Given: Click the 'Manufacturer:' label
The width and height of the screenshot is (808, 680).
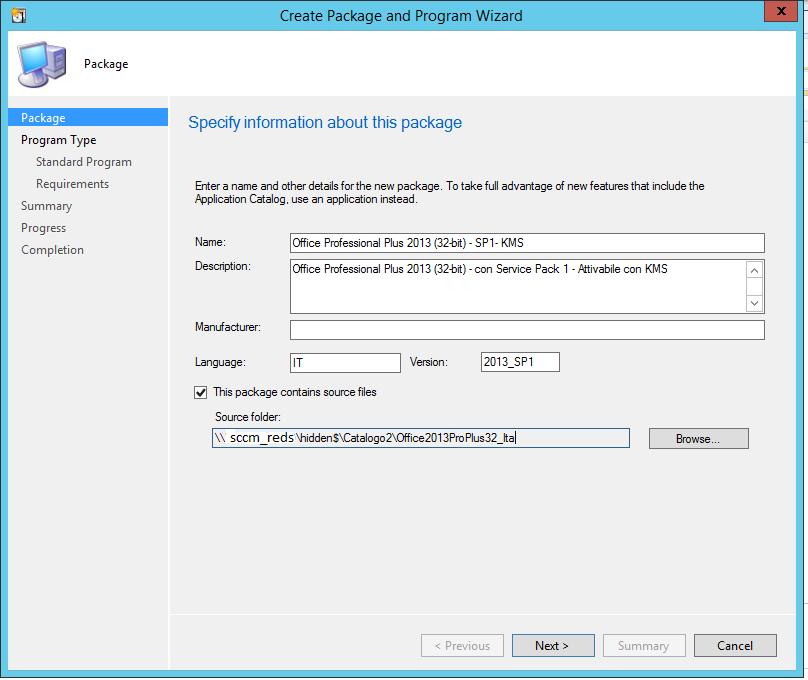Looking at the screenshot, I should coord(228,327).
